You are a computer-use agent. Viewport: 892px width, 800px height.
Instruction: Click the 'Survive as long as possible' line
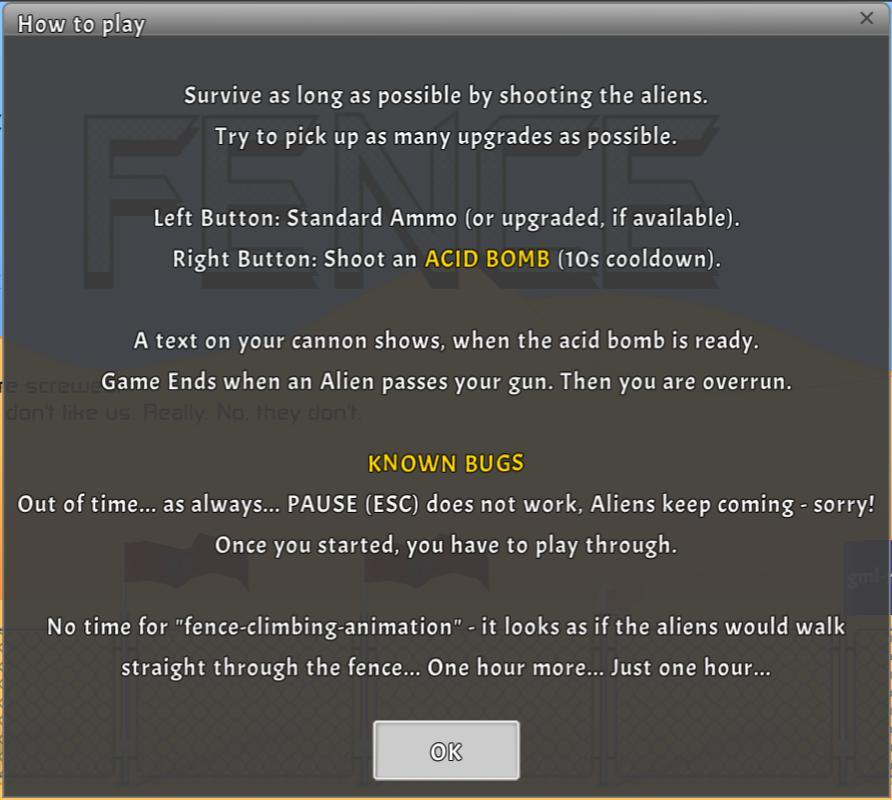coord(446,96)
